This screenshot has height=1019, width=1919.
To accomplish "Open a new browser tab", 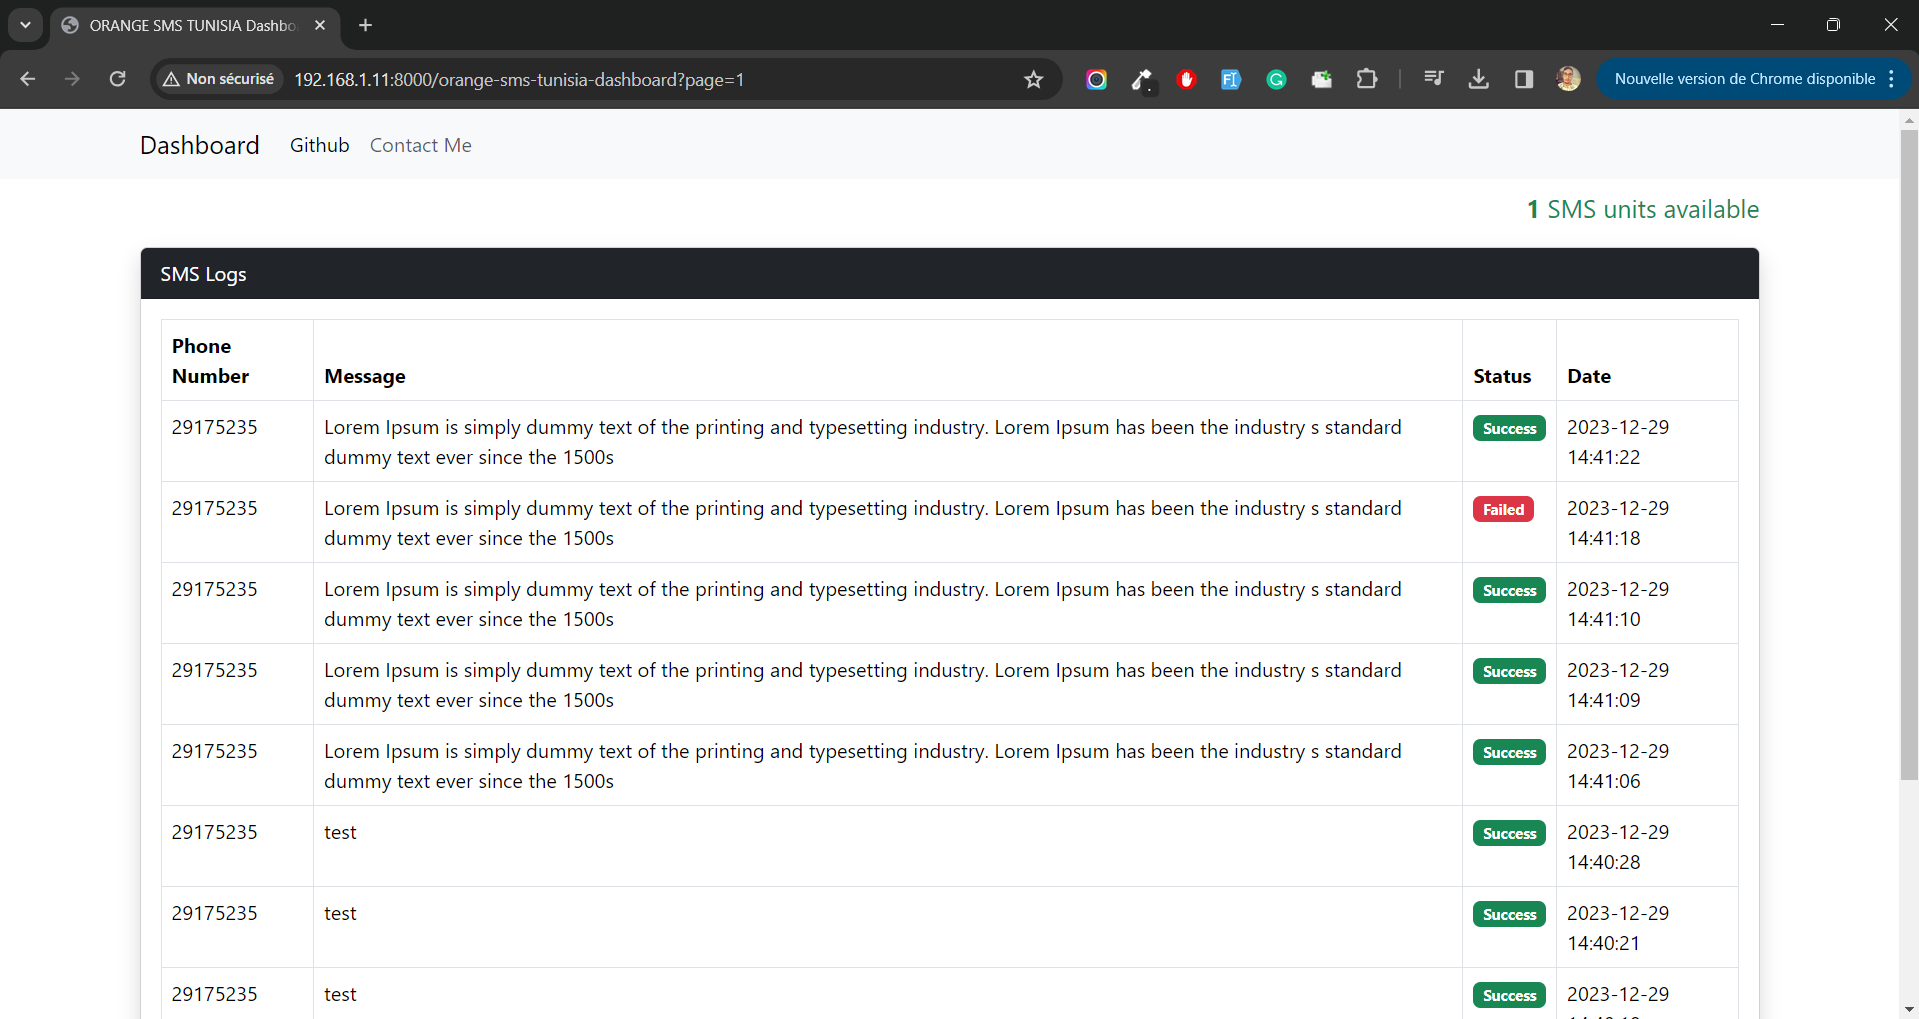I will (x=365, y=25).
